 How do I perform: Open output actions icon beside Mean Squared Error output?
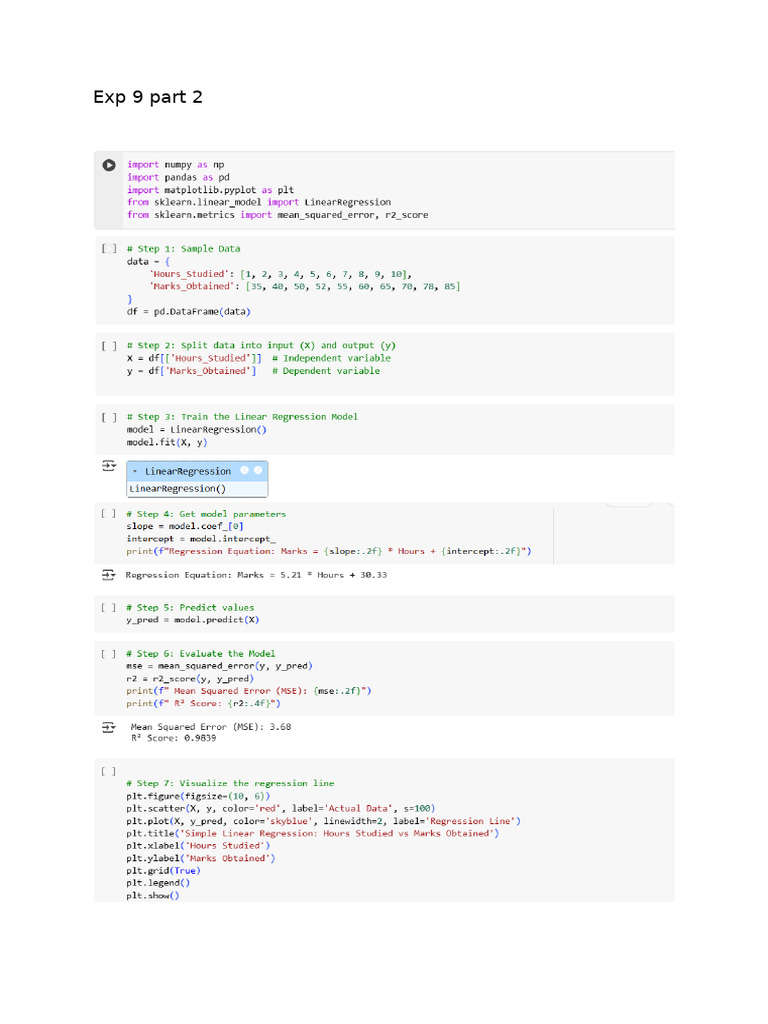point(109,727)
